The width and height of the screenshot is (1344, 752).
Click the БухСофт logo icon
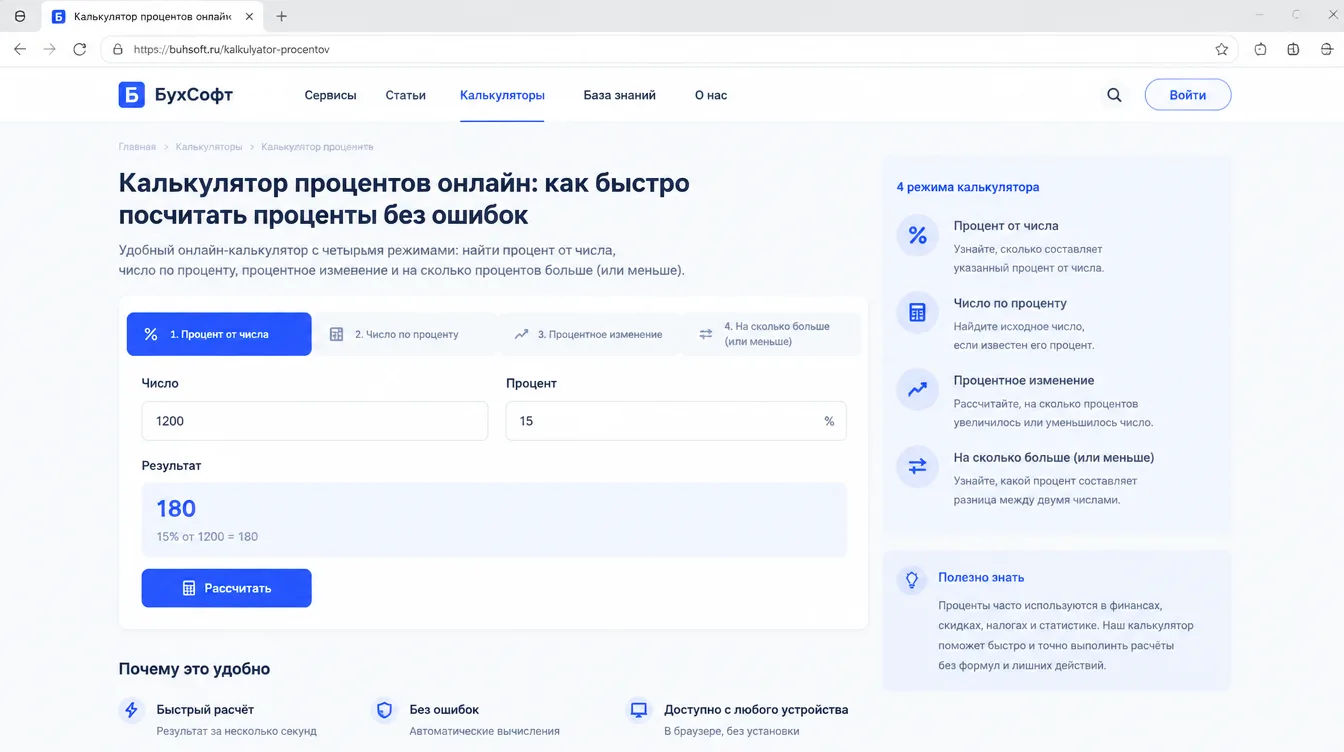131,95
